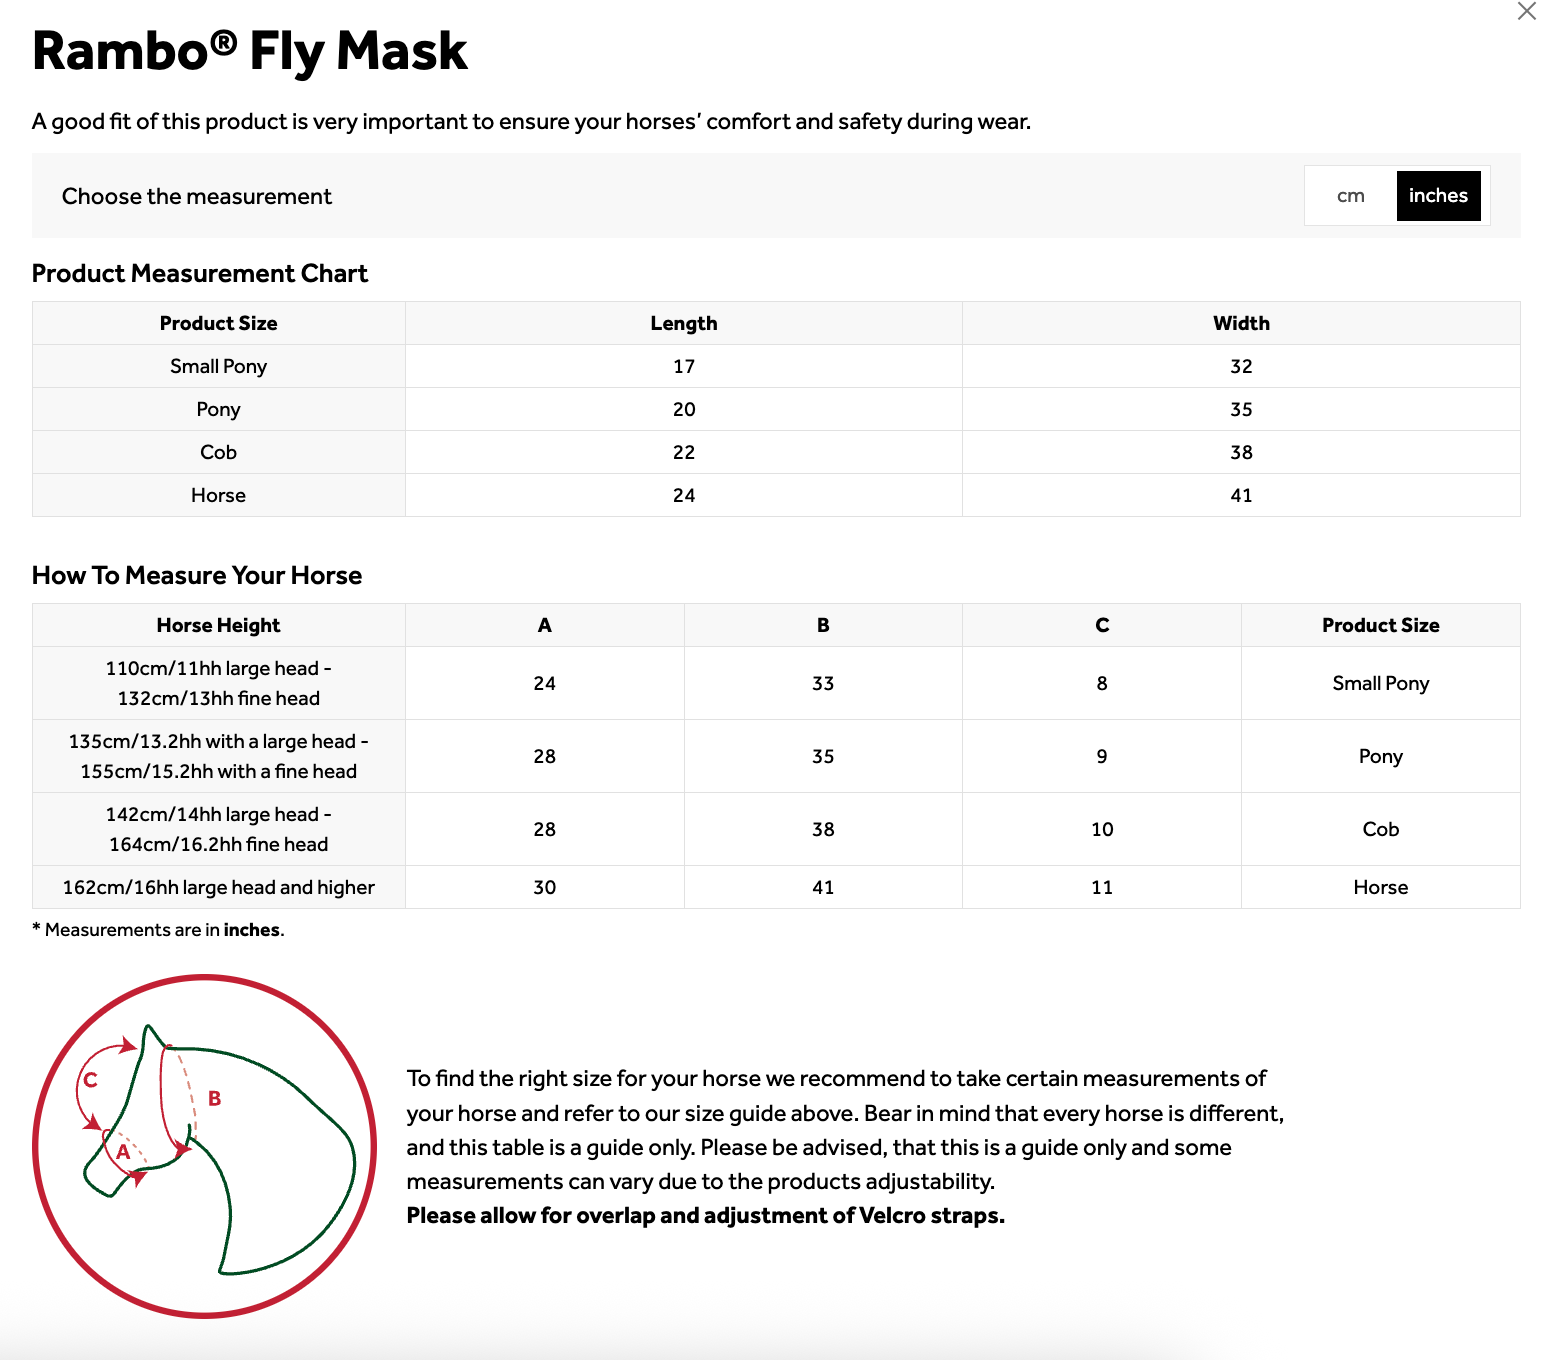Close the size guide popup
Image resolution: width=1554 pixels, height=1360 pixels.
[x=1526, y=12]
